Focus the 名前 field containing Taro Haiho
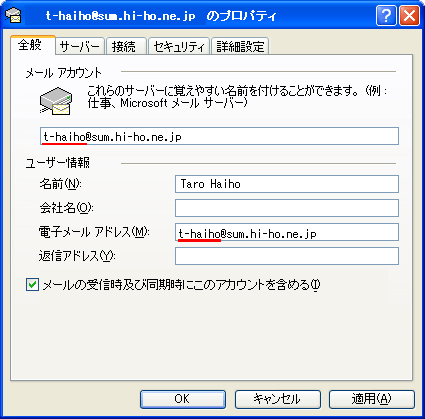The height and width of the screenshot is (419, 425). coord(287,184)
